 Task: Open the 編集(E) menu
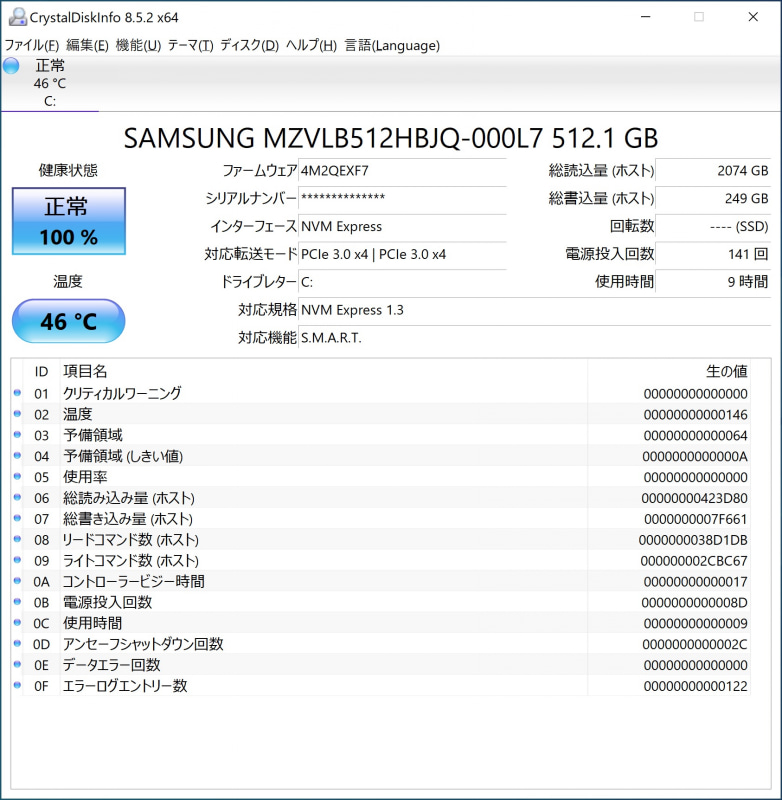pos(87,45)
